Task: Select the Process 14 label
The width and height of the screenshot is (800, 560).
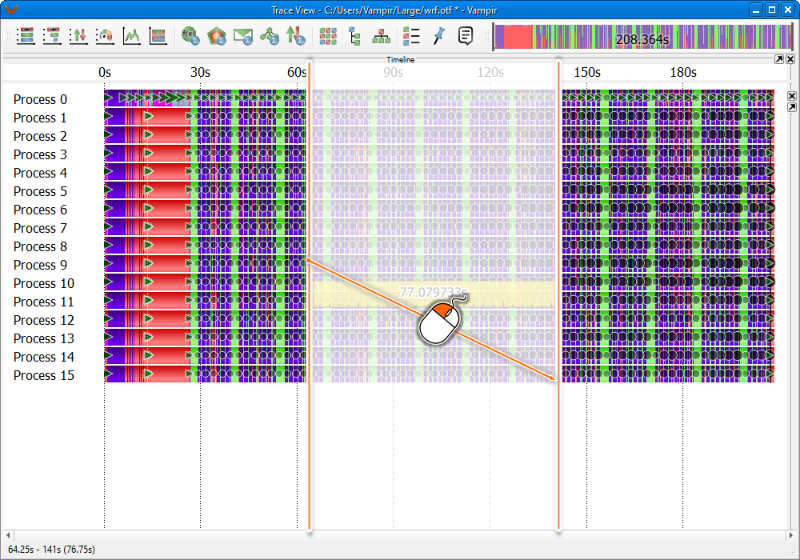Action: click(43, 357)
